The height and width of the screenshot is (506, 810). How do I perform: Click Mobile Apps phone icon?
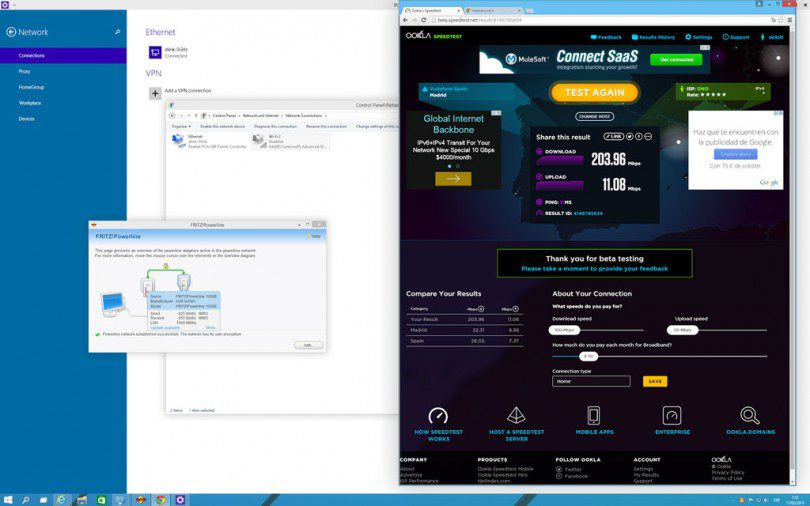coord(594,415)
